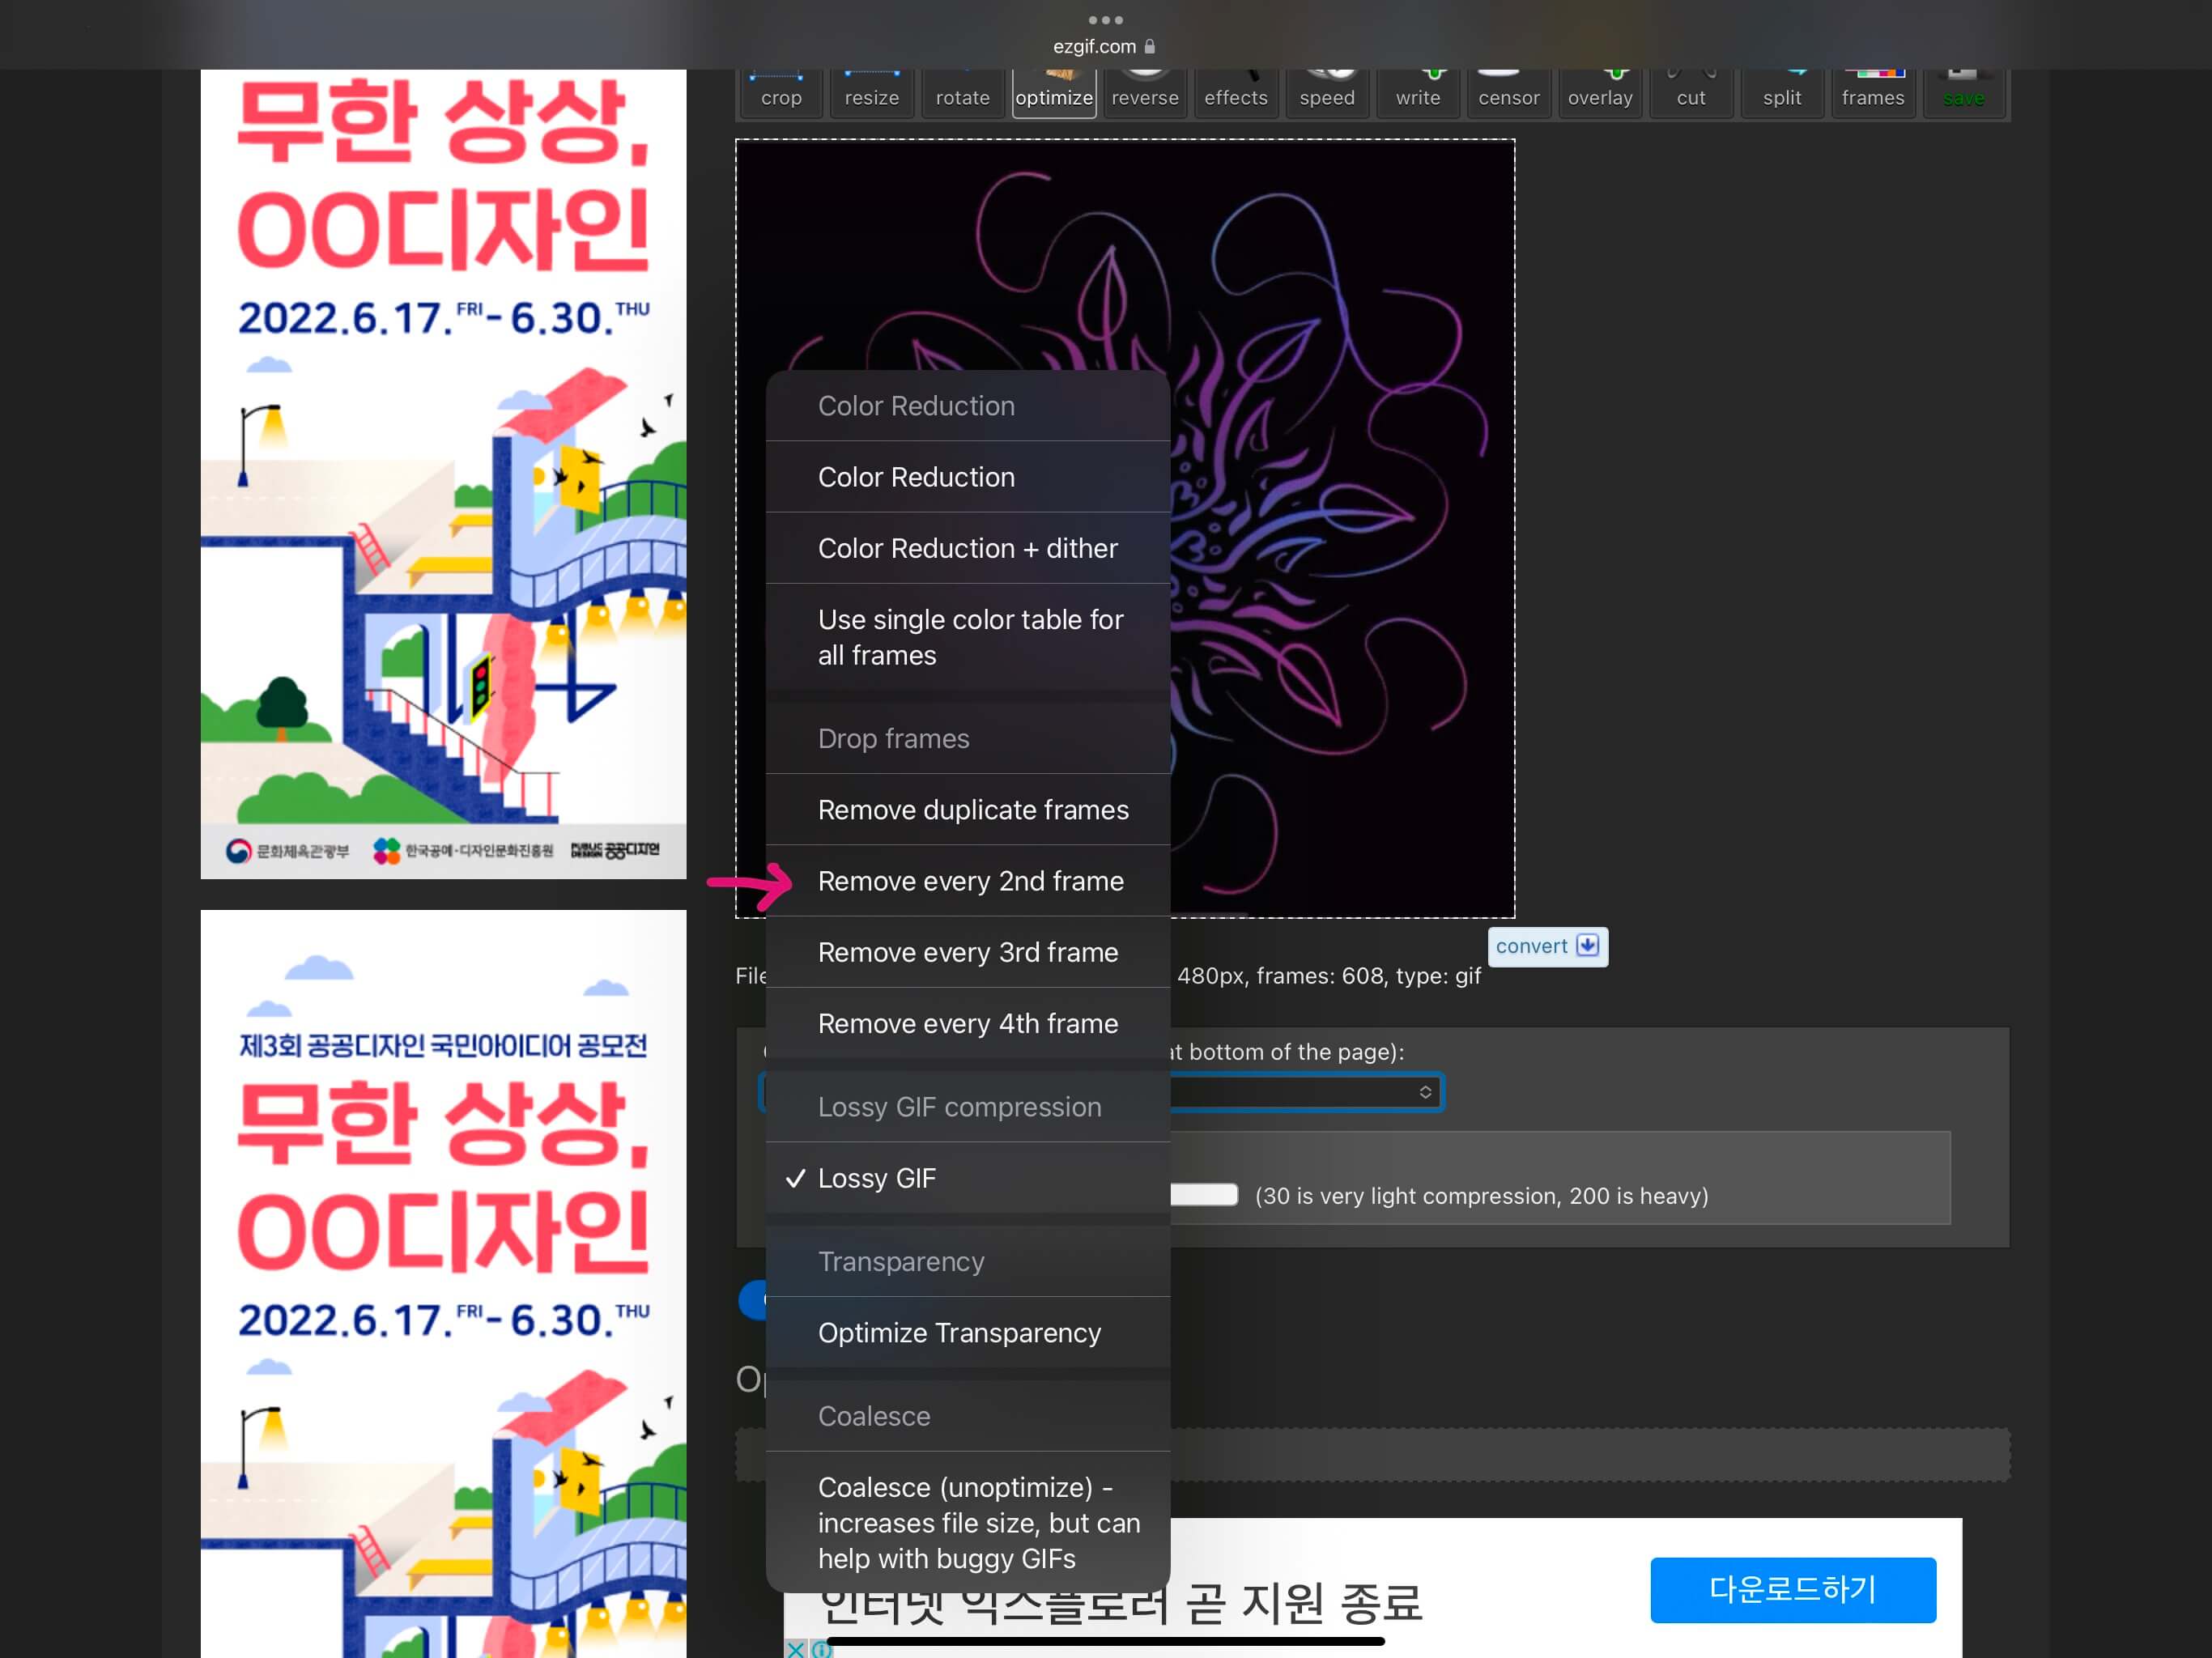Click the 다운로드하기 download button

pos(1793,1590)
